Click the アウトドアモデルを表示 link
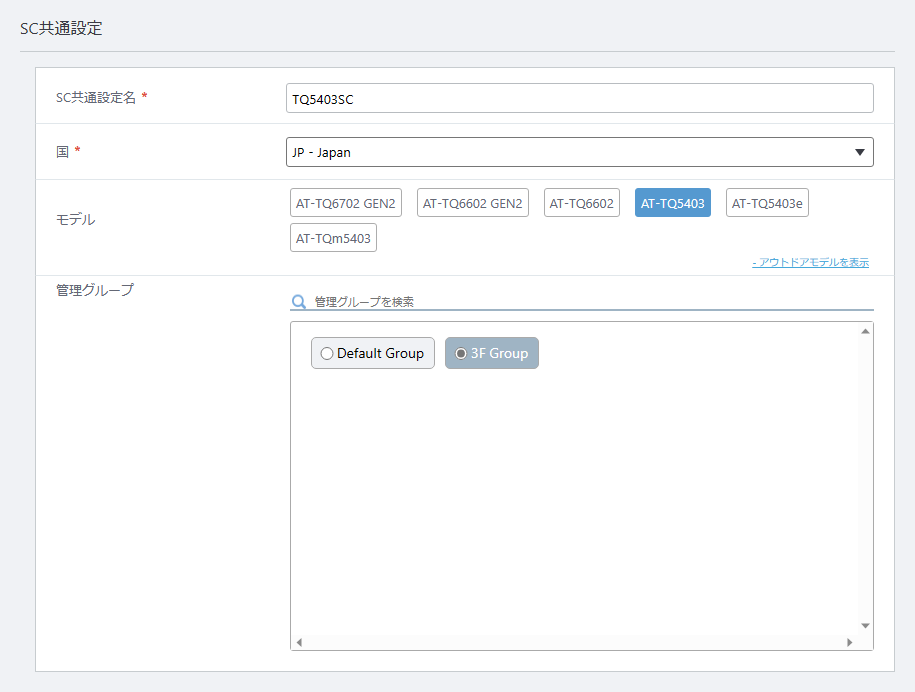 click(x=811, y=263)
